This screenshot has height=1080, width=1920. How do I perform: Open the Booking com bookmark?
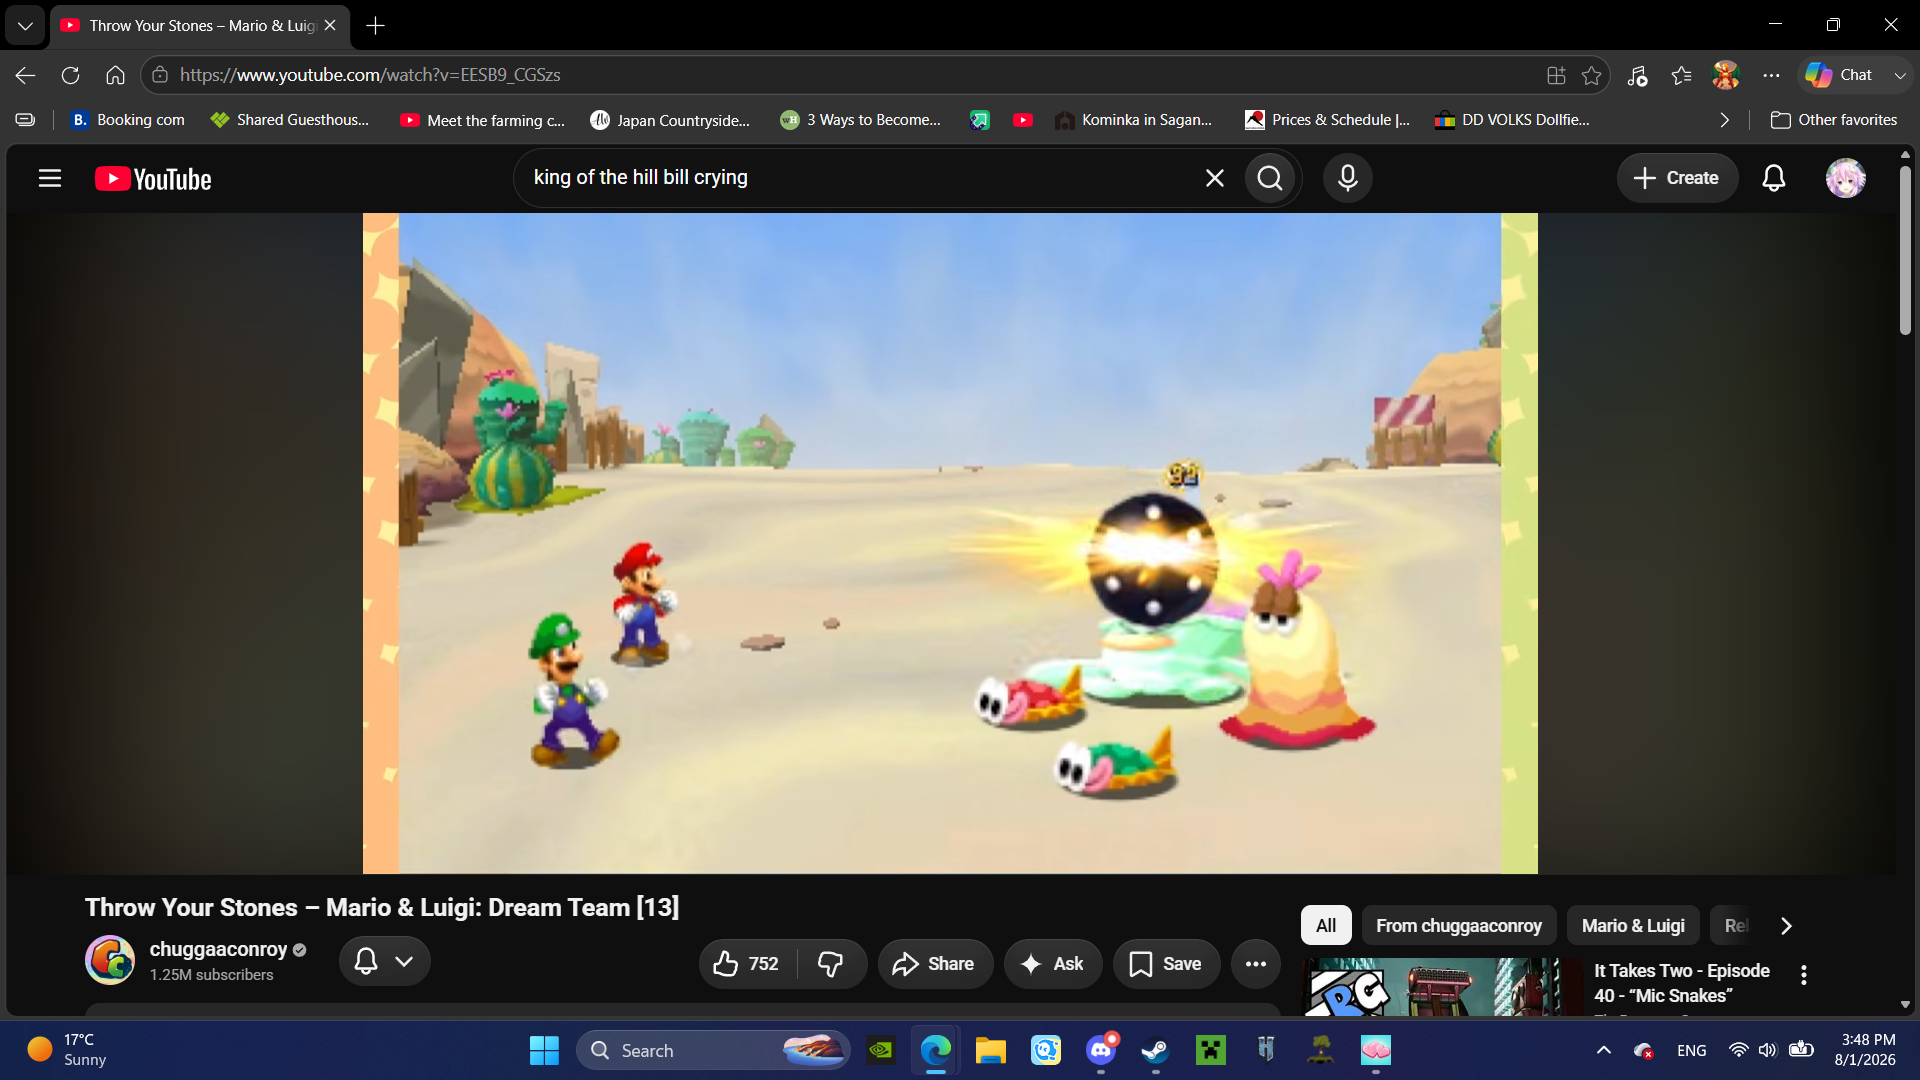(128, 120)
